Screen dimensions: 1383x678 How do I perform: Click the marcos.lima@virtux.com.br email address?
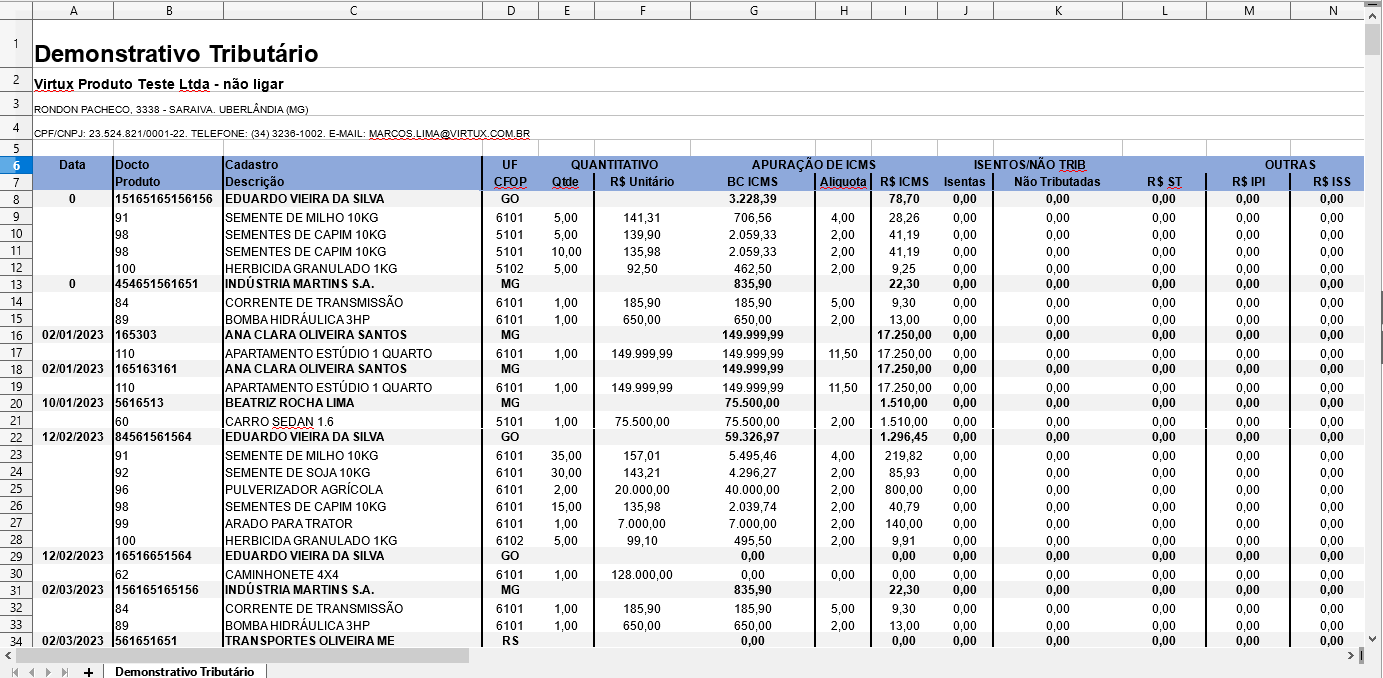pos(449,133)
